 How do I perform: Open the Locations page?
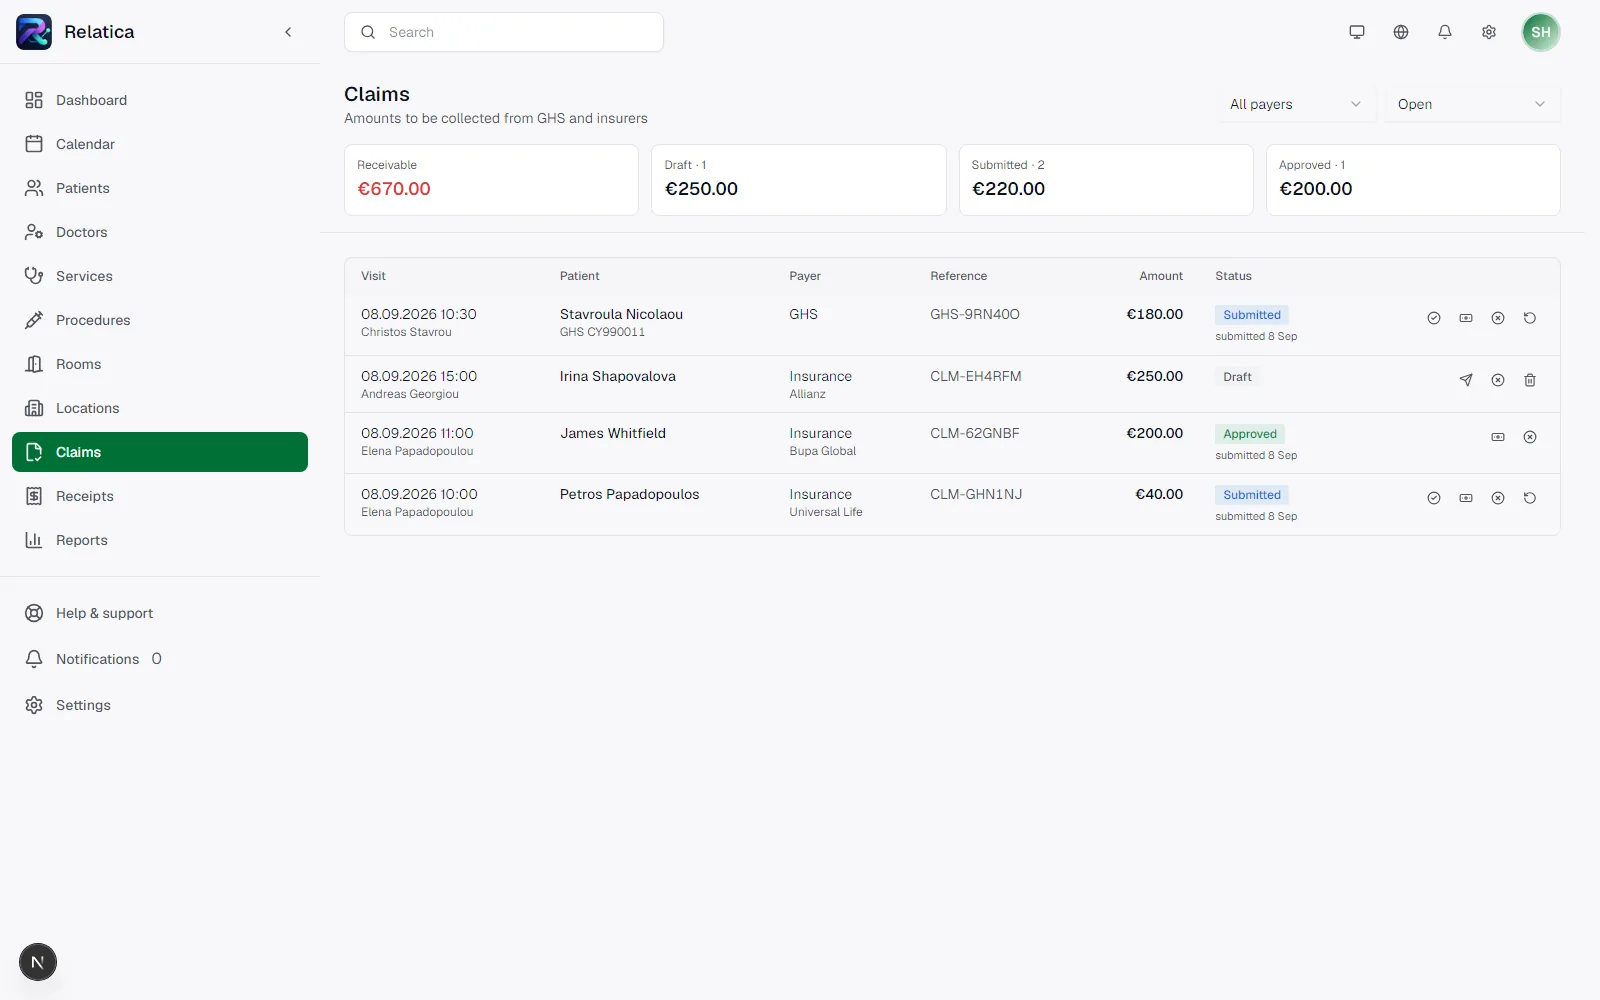click(160, 408)
